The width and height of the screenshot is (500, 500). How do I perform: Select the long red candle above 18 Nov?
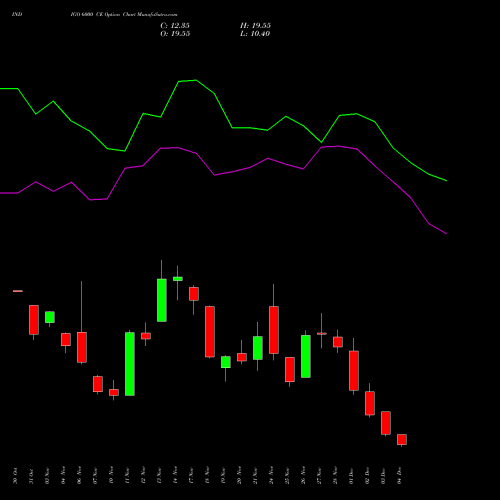pyautogui.click(x=210, y=332)
